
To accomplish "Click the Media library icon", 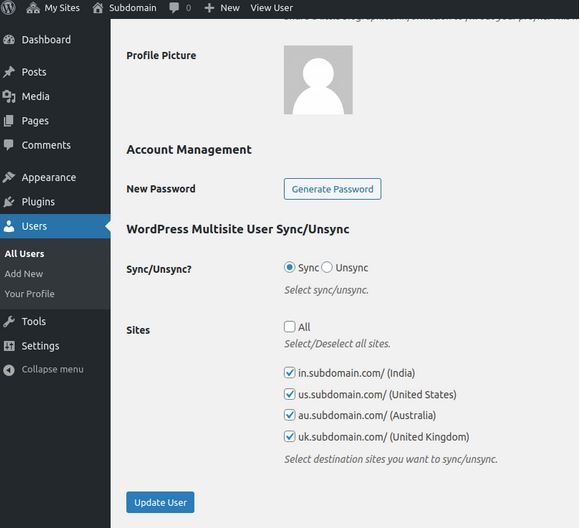I will click(x=9, y=96).
